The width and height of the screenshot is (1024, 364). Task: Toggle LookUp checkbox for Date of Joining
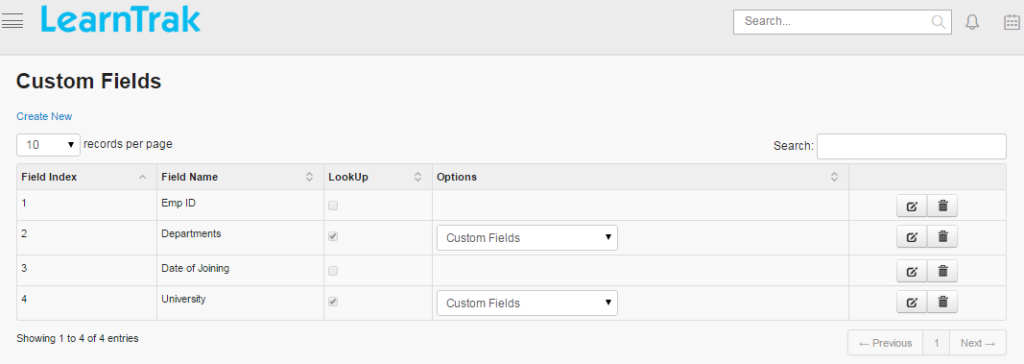tap(333, 271)
